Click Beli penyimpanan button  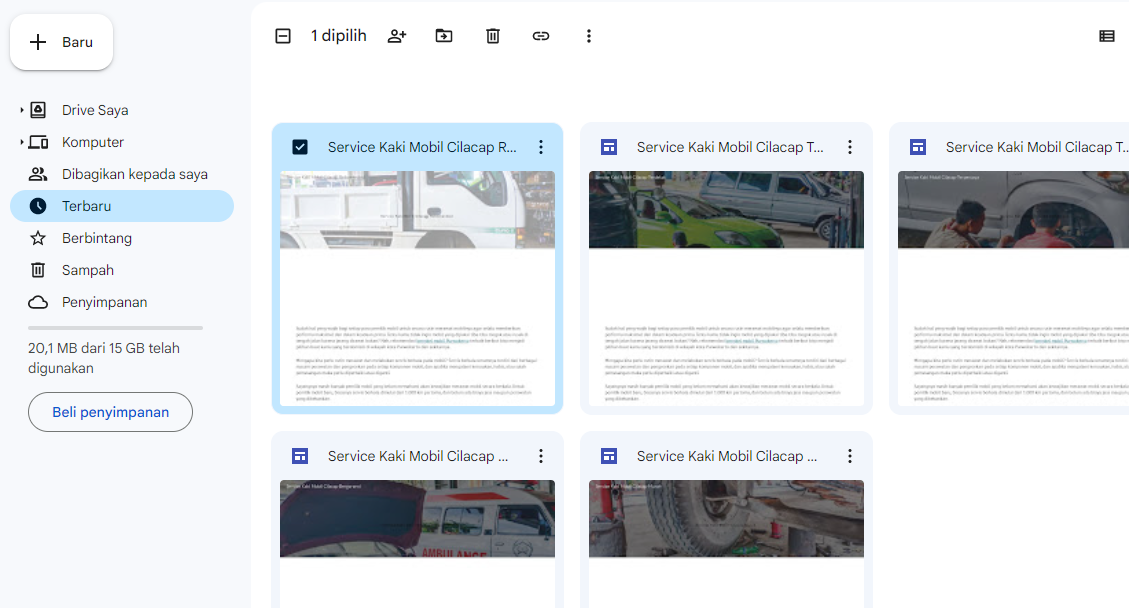[110, 412]
